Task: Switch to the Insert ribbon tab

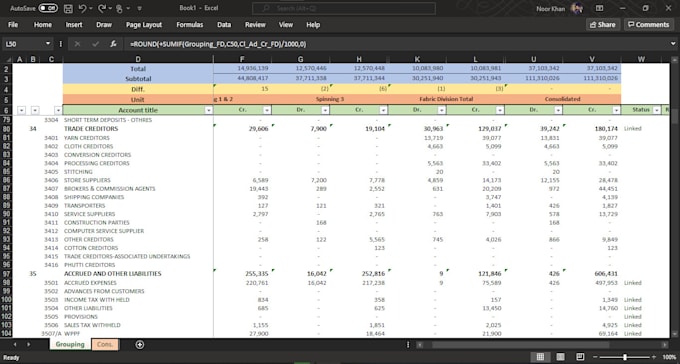Action: [74, 25]
